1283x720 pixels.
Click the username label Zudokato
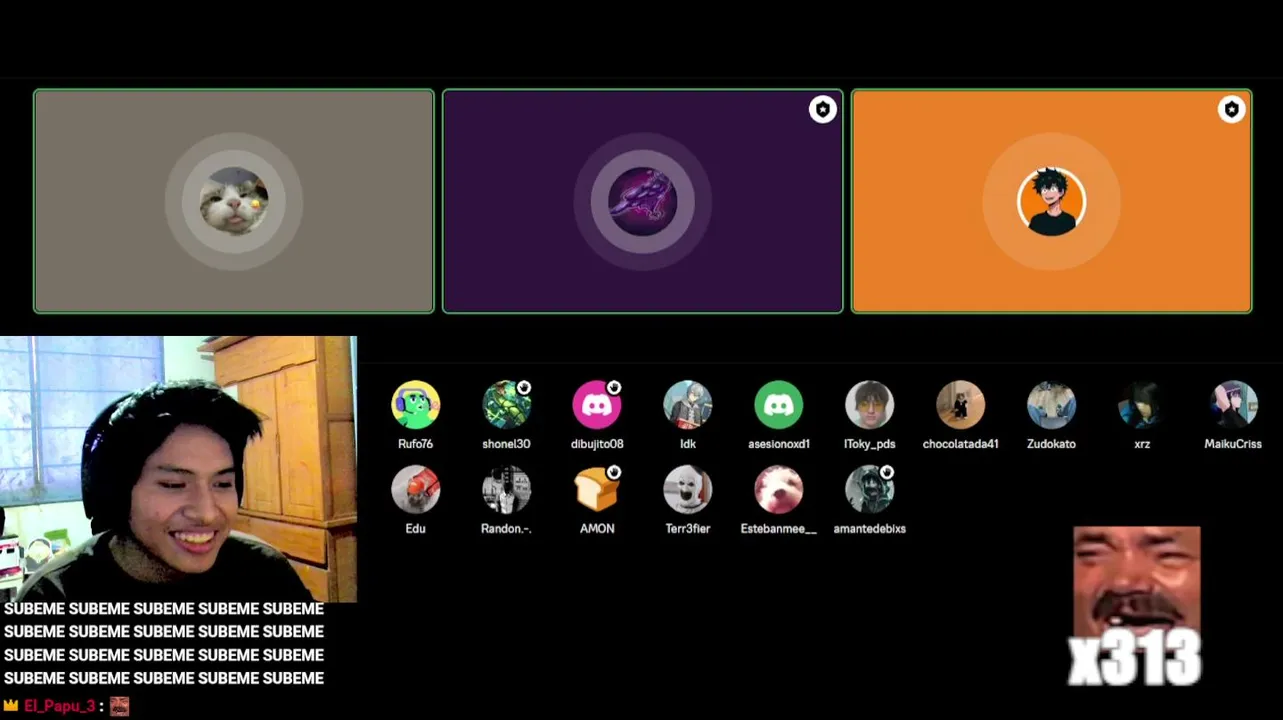1051,444
